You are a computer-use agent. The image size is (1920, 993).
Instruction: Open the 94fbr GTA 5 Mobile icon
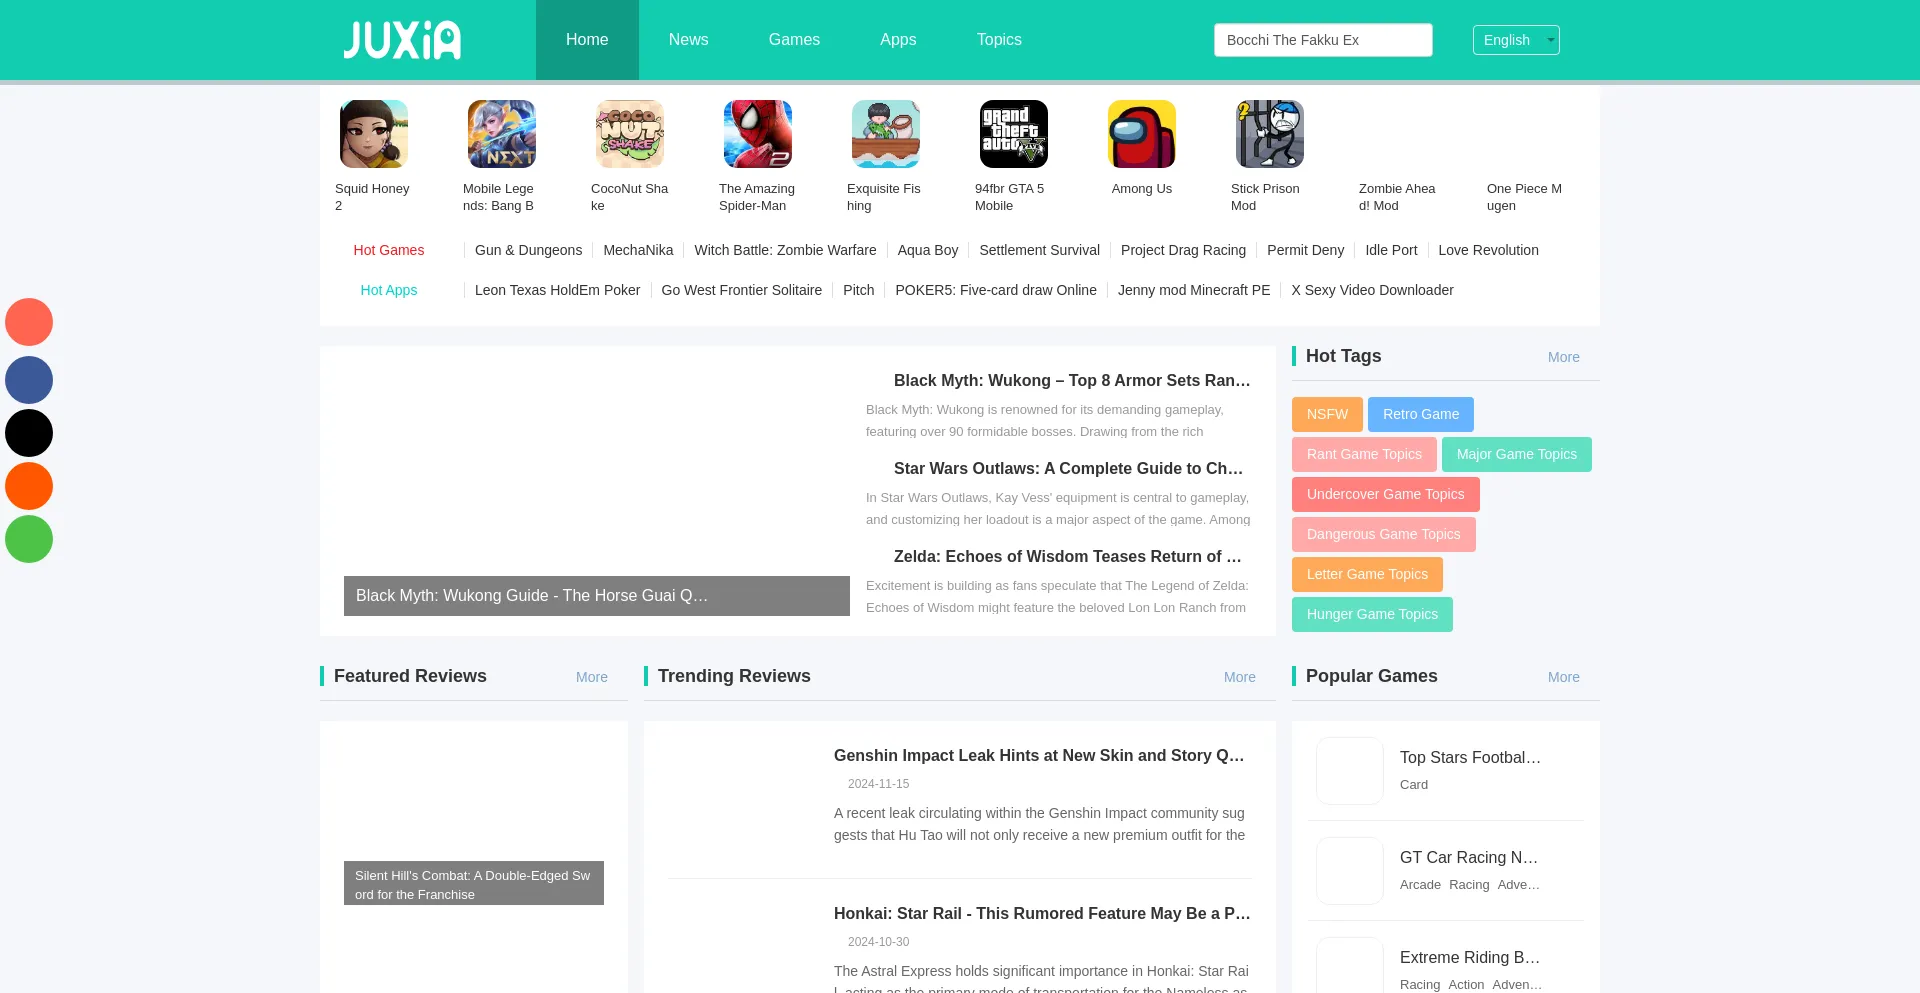1014,134
